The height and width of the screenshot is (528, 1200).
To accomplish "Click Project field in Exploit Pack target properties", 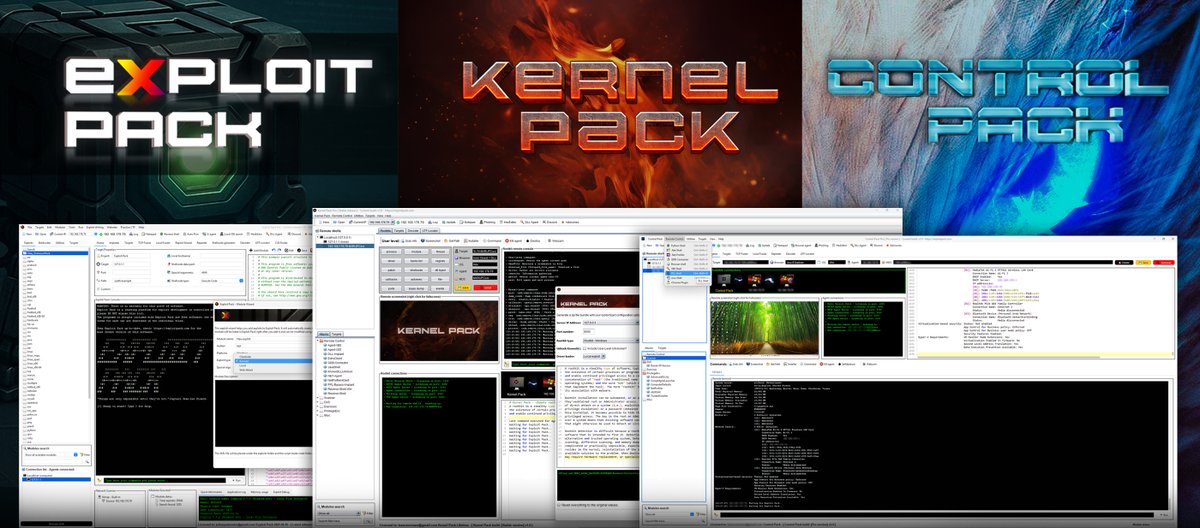I will click(x=131, y=256).
